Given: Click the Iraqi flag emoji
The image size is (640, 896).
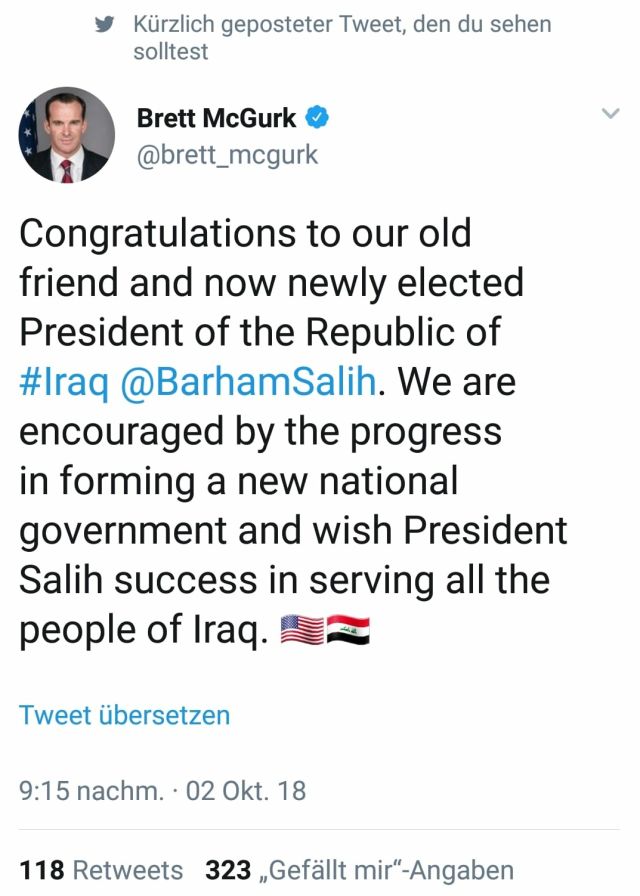Looking at the screenshot, I should tap(348, 630).
